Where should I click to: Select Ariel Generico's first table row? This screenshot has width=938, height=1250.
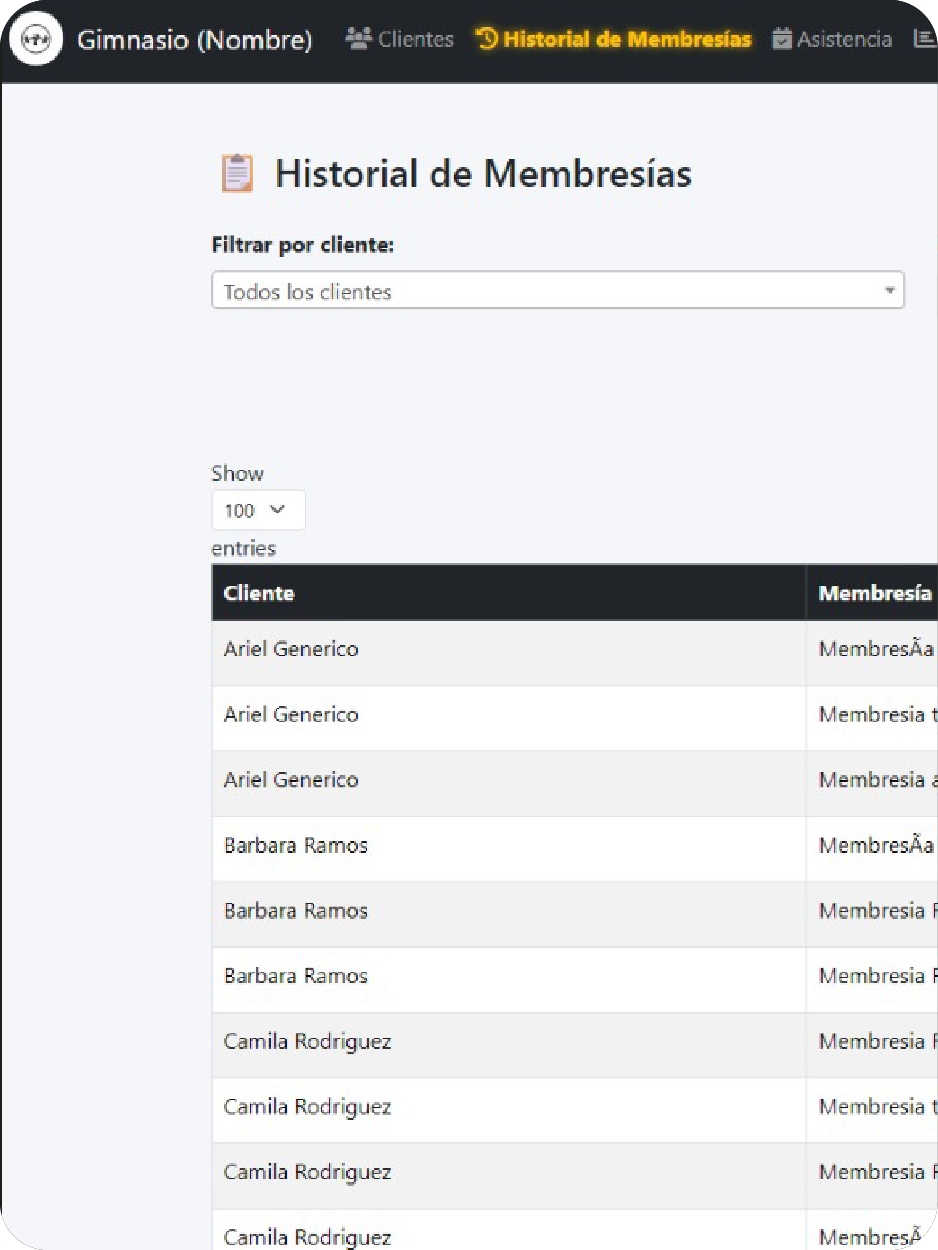click(290, 649)
